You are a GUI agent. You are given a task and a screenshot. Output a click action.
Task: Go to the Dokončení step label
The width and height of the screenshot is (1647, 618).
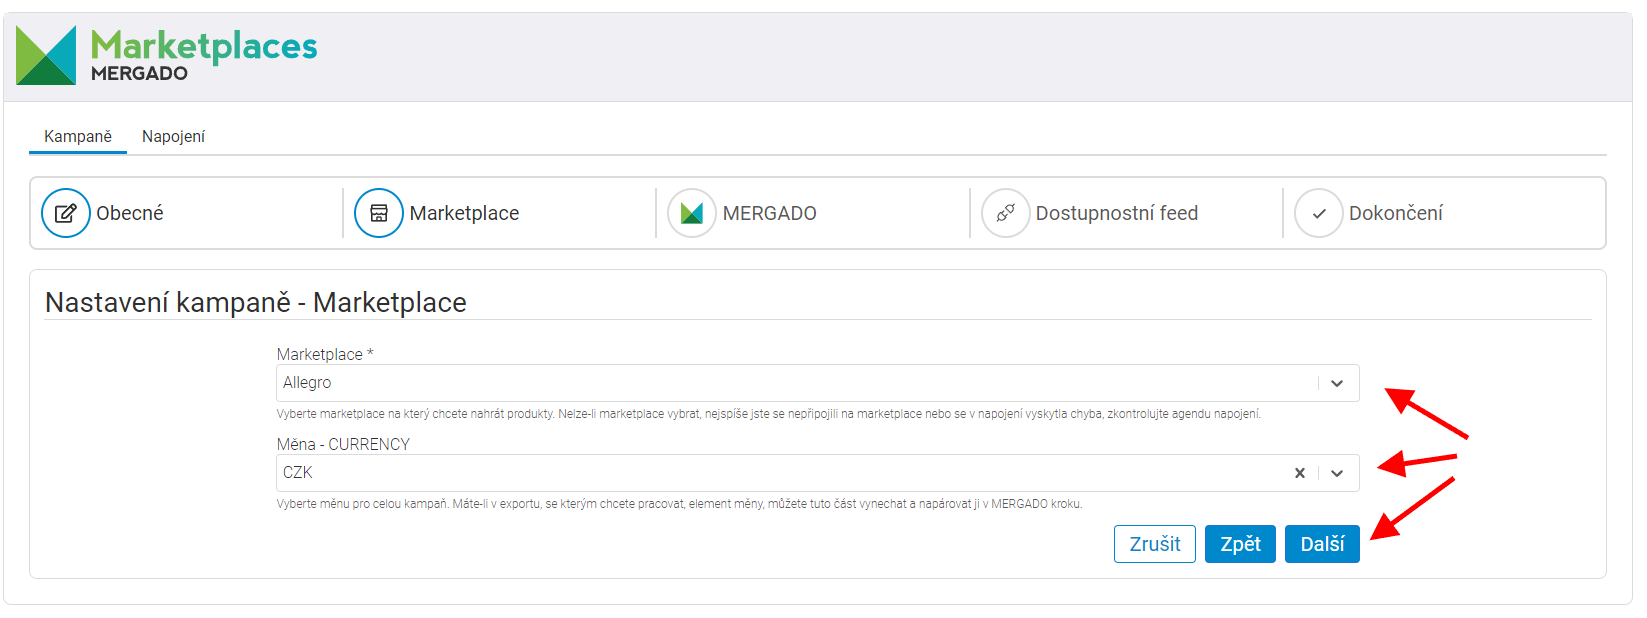[x=1395, y=213]
